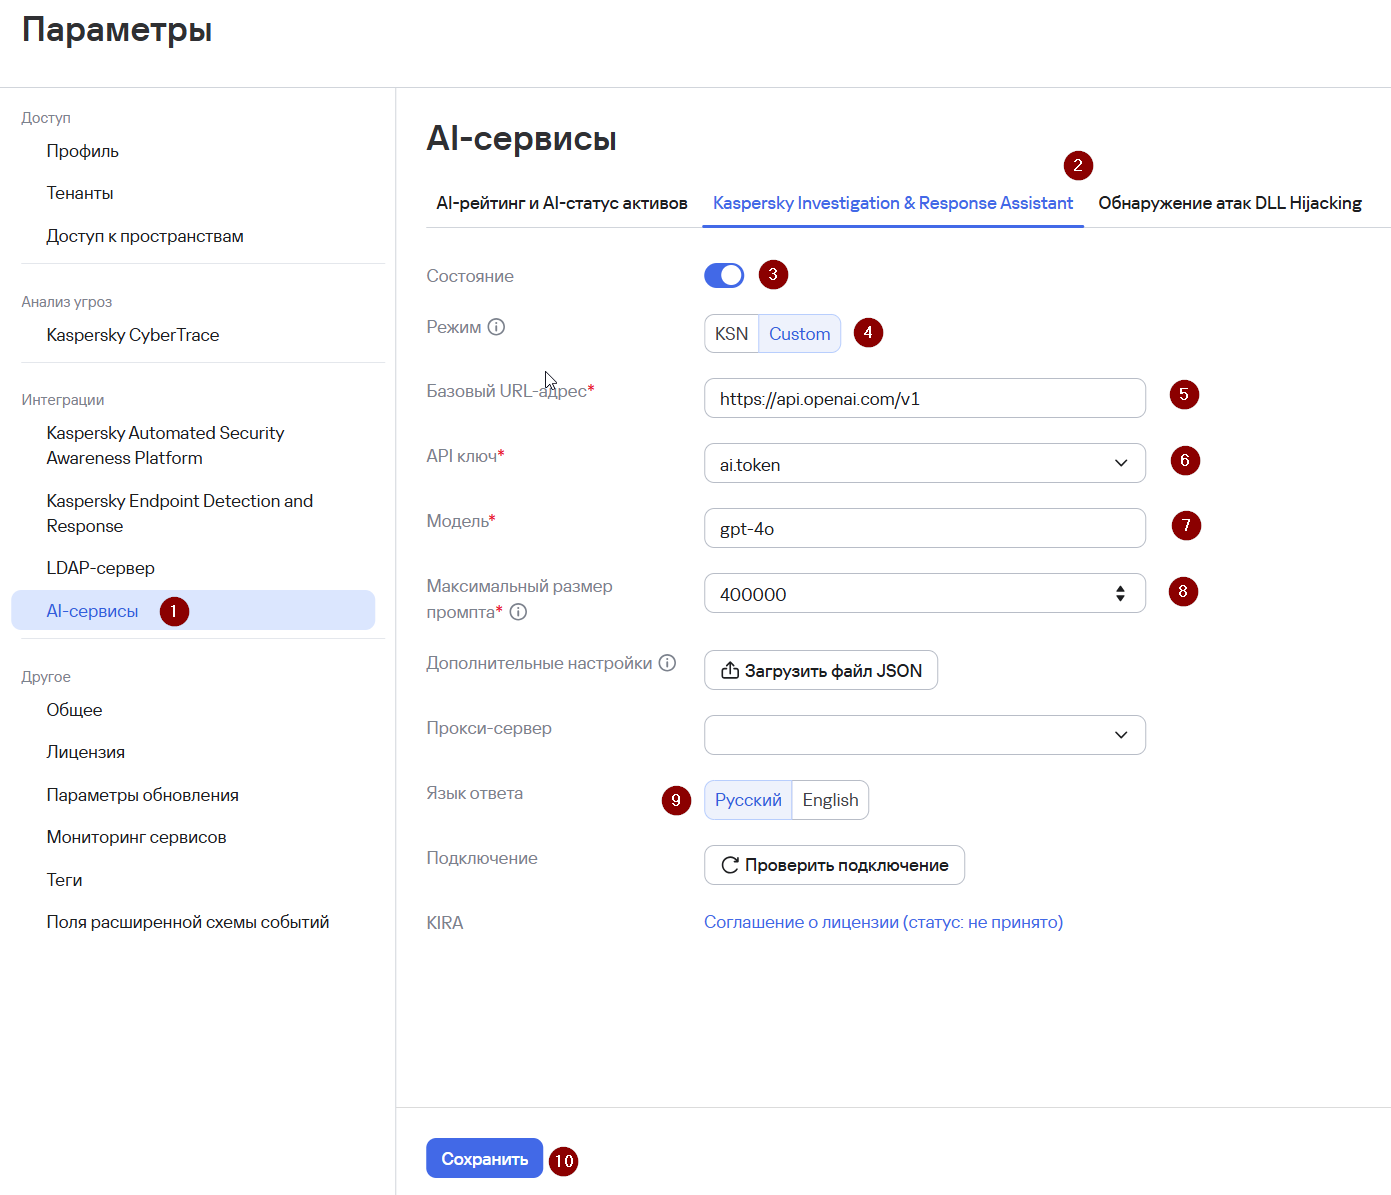The image size is (1391, 1195).
Task: Choose English as response language
Action: point(830,800)
